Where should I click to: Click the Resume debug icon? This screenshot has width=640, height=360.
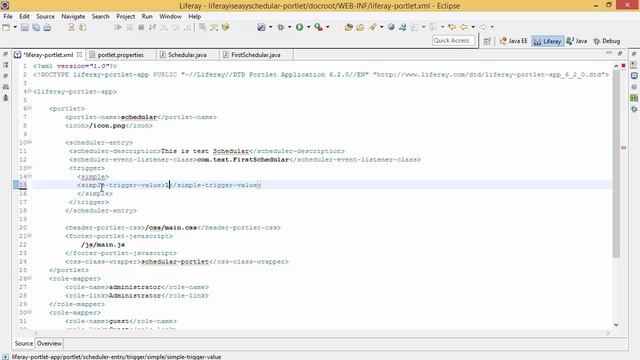coord(118,27)
